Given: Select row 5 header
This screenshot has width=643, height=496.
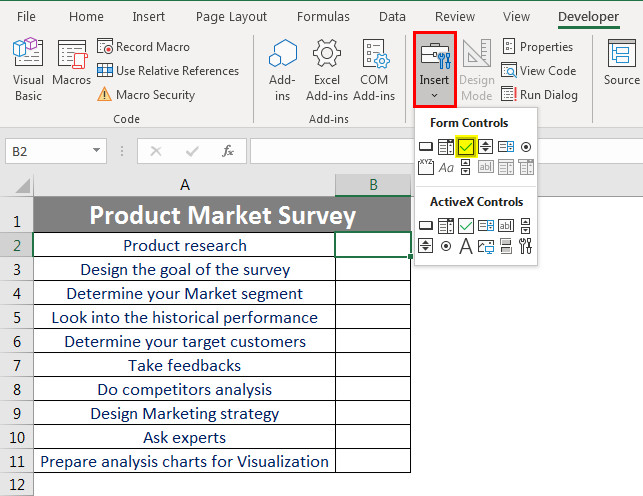Looking at the screenshot, I should (x=16, y=317).
